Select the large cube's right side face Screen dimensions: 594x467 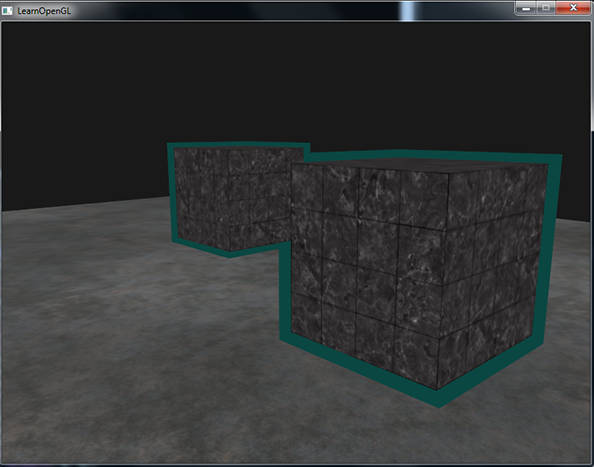click(x=492, y=273)
